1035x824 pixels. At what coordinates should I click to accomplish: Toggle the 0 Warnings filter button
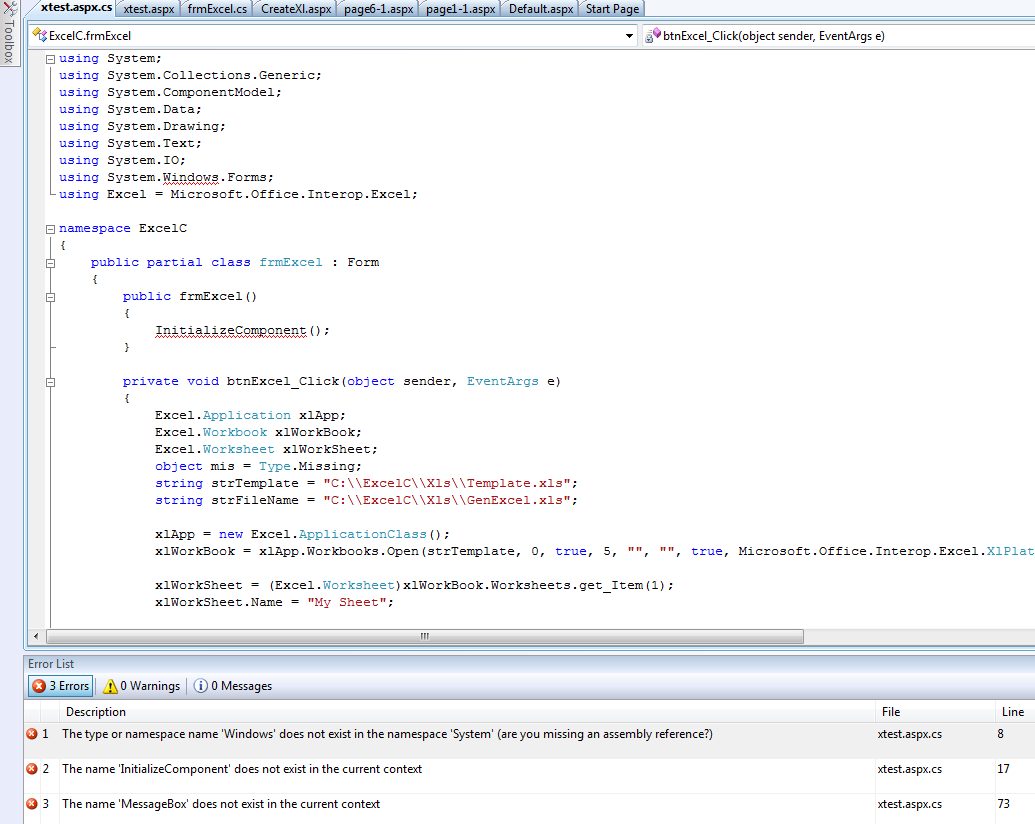coord(141,686)
